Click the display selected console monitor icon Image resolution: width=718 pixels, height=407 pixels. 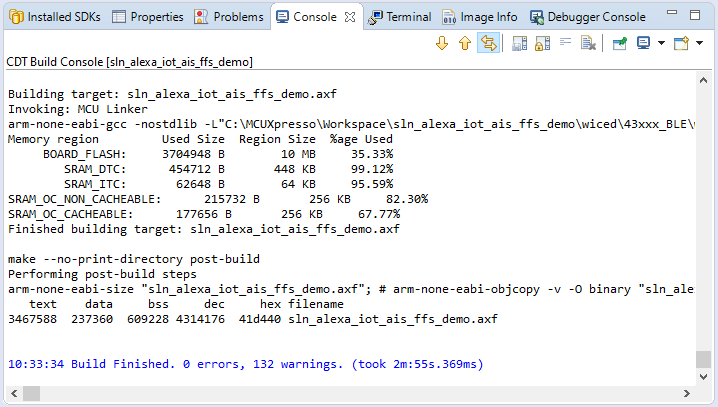tap(643, 43)
